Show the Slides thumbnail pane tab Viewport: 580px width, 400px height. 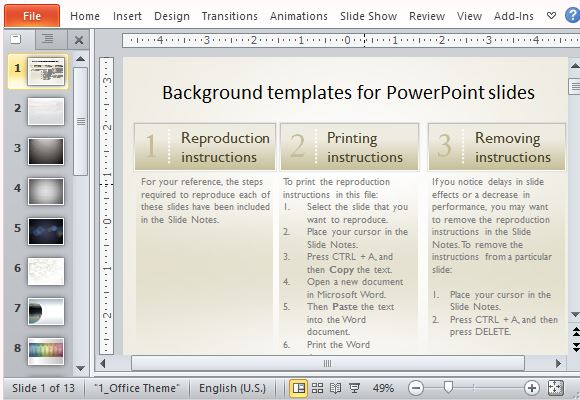point(16,39)
